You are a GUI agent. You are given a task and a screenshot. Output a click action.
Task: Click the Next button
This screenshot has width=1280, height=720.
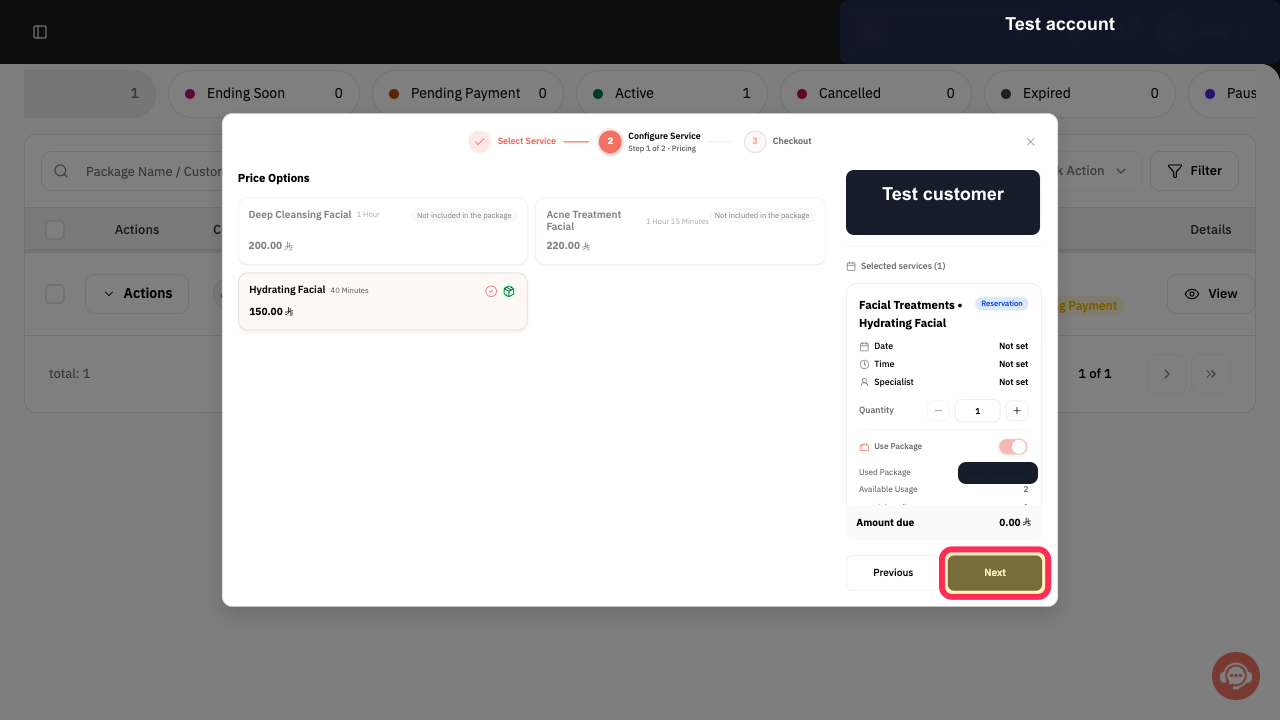[x=995, y=573]
